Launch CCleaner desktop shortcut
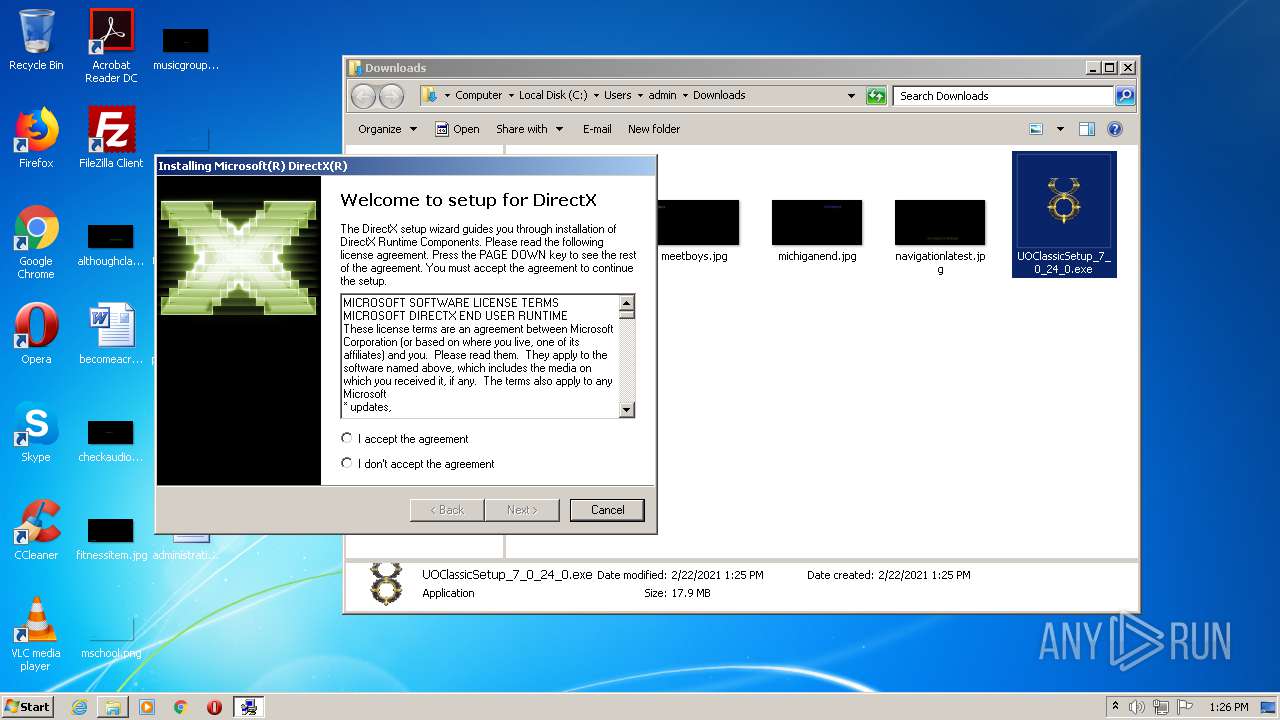The height and width of the screenshot is (720, 1280). [x=36, y=530]
